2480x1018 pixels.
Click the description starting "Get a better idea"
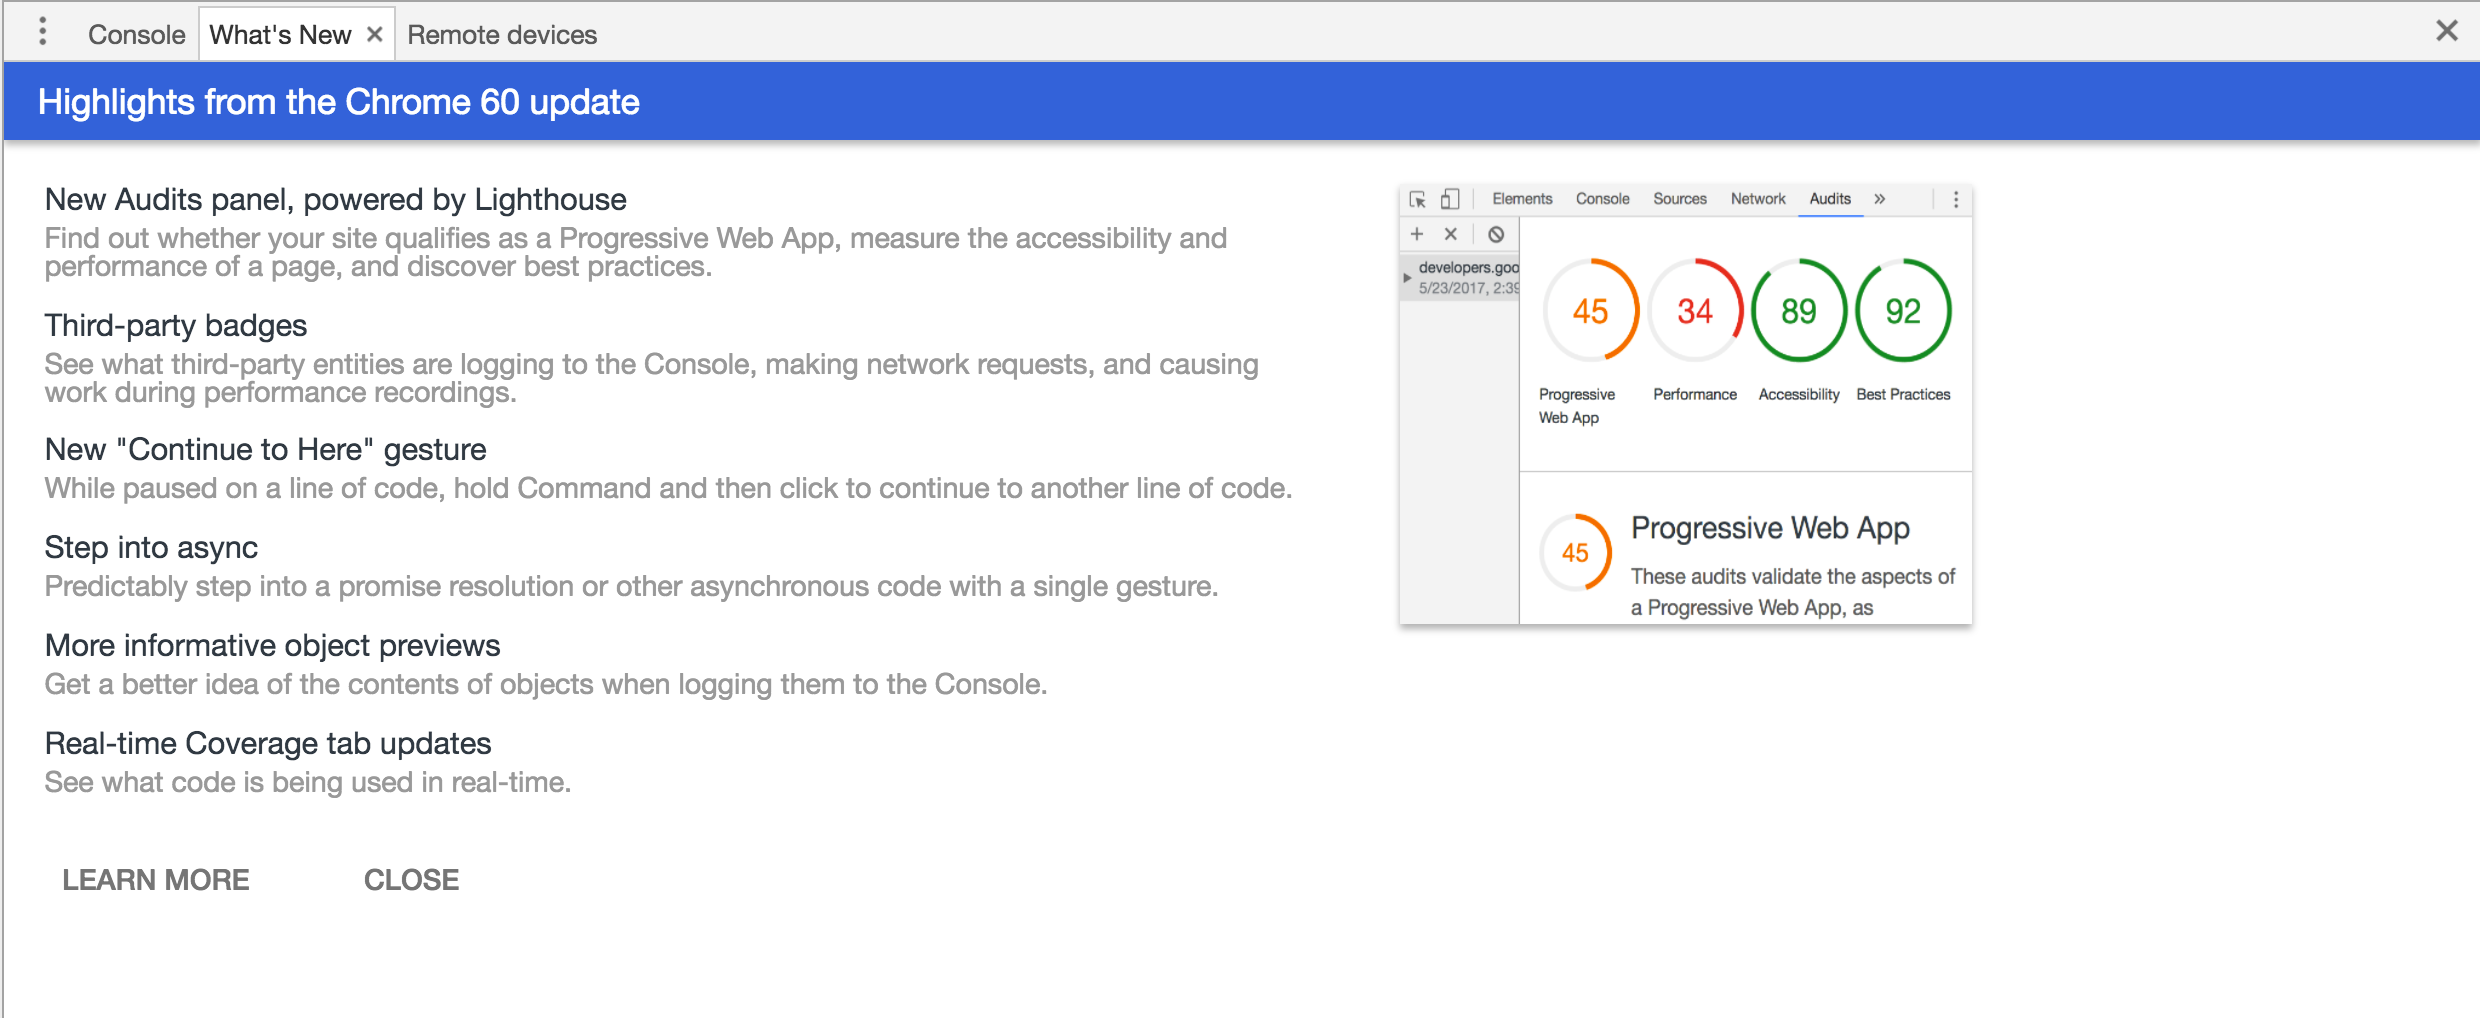tap(546, 684)
